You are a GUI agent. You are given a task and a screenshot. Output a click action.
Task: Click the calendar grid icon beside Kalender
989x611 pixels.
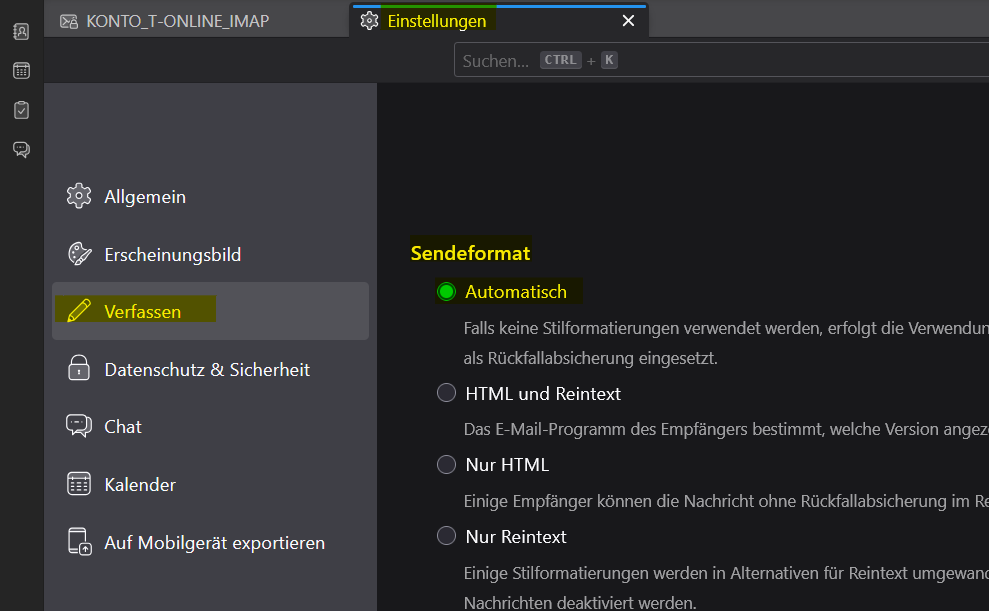point(79,485)
